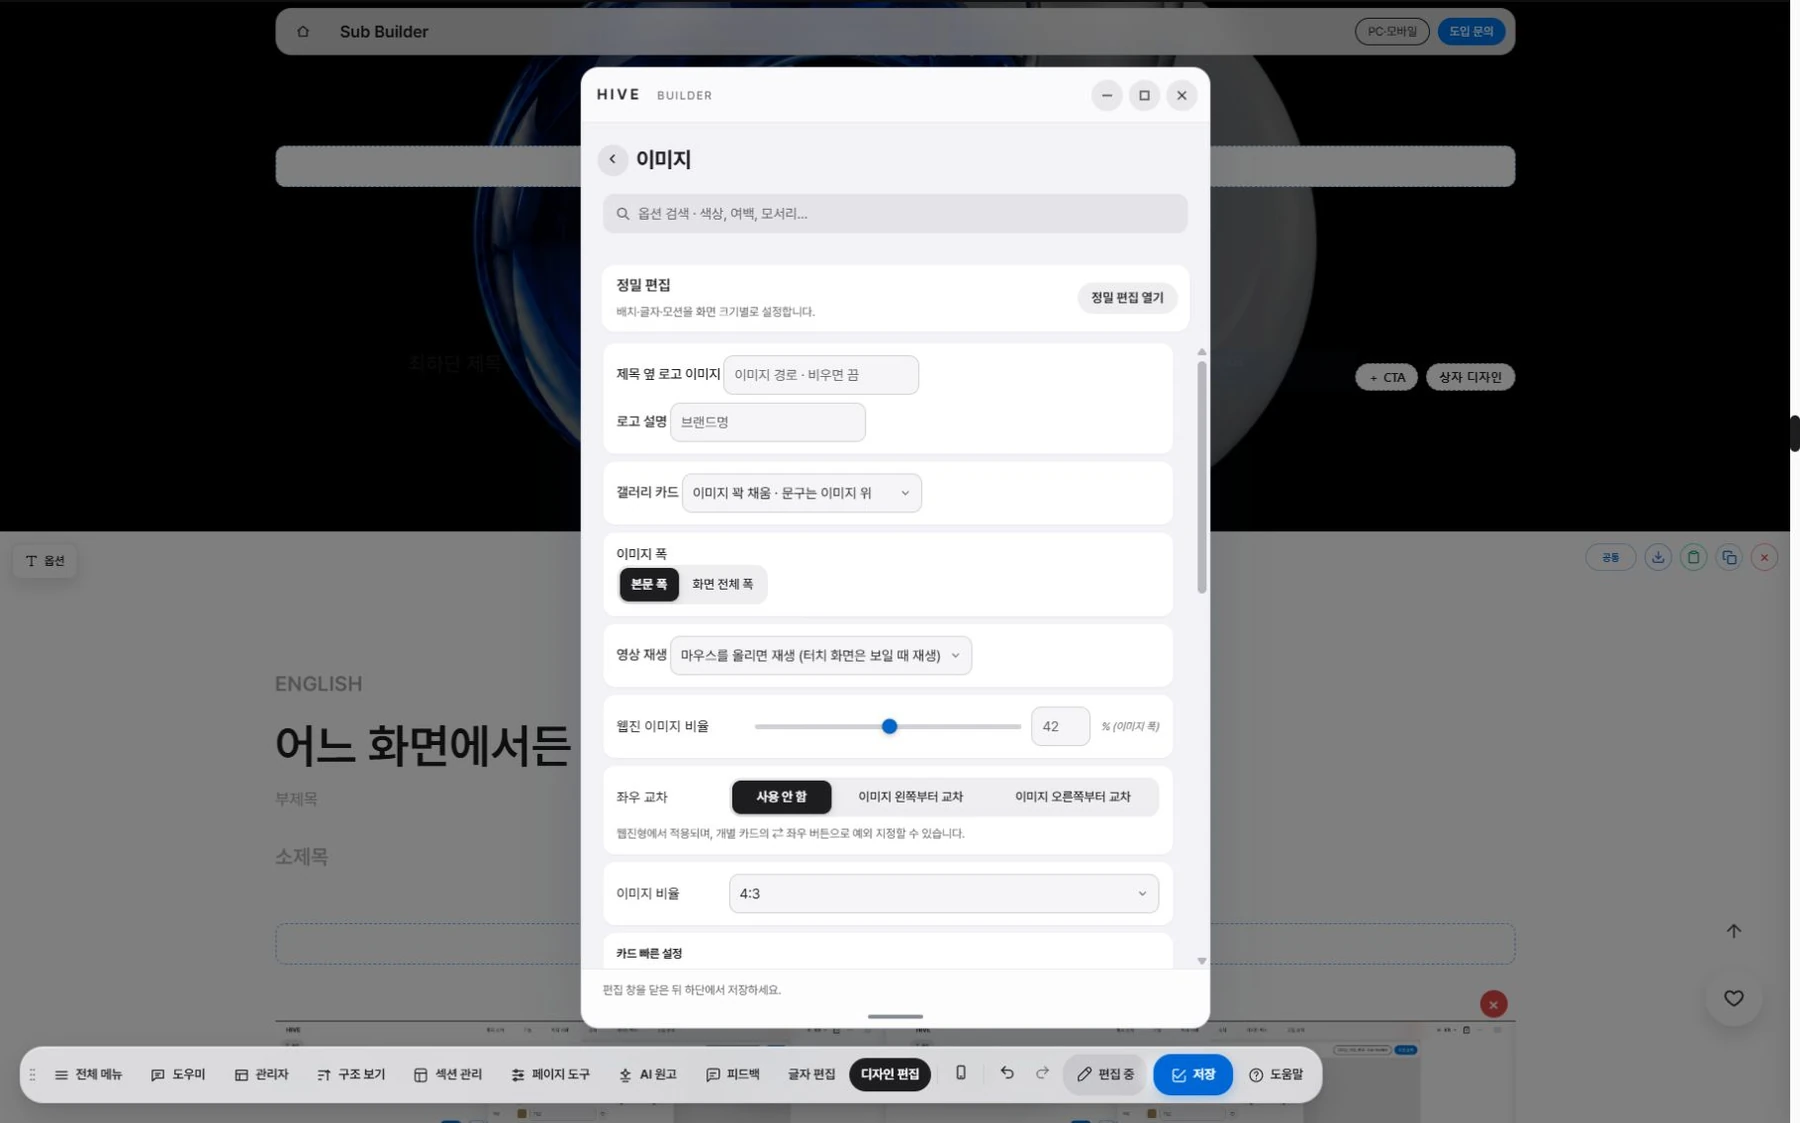Screen dimensions: 1800x1123
Task: Click the green clipboard paste icon
Action: (x=1693, y=558)
